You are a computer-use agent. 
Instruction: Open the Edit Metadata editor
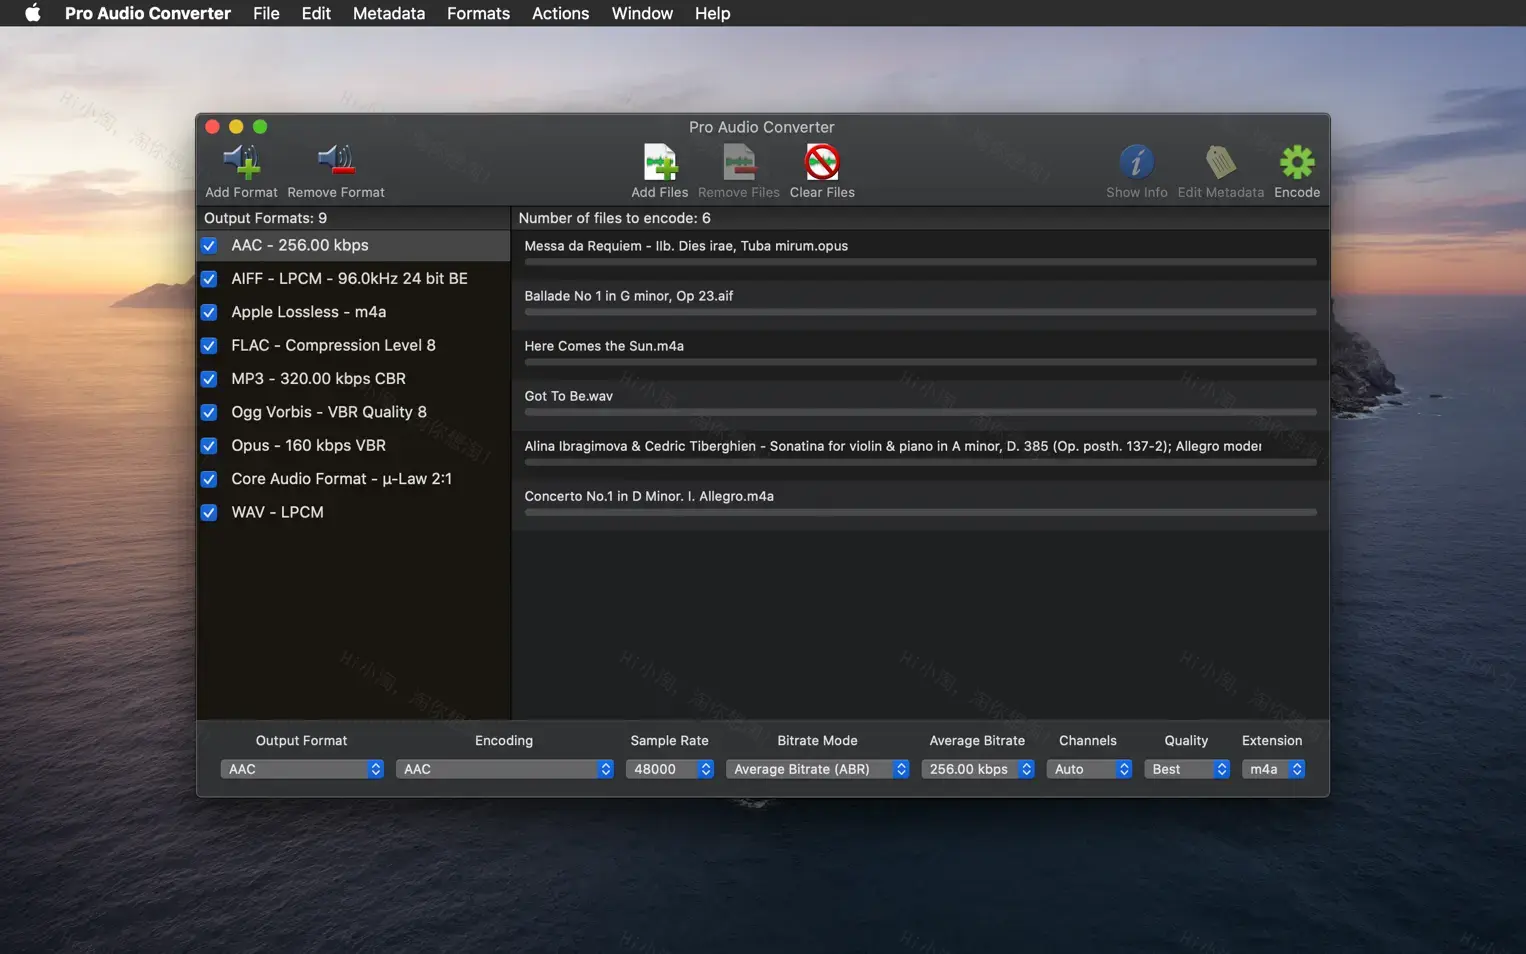(1220, 161)
